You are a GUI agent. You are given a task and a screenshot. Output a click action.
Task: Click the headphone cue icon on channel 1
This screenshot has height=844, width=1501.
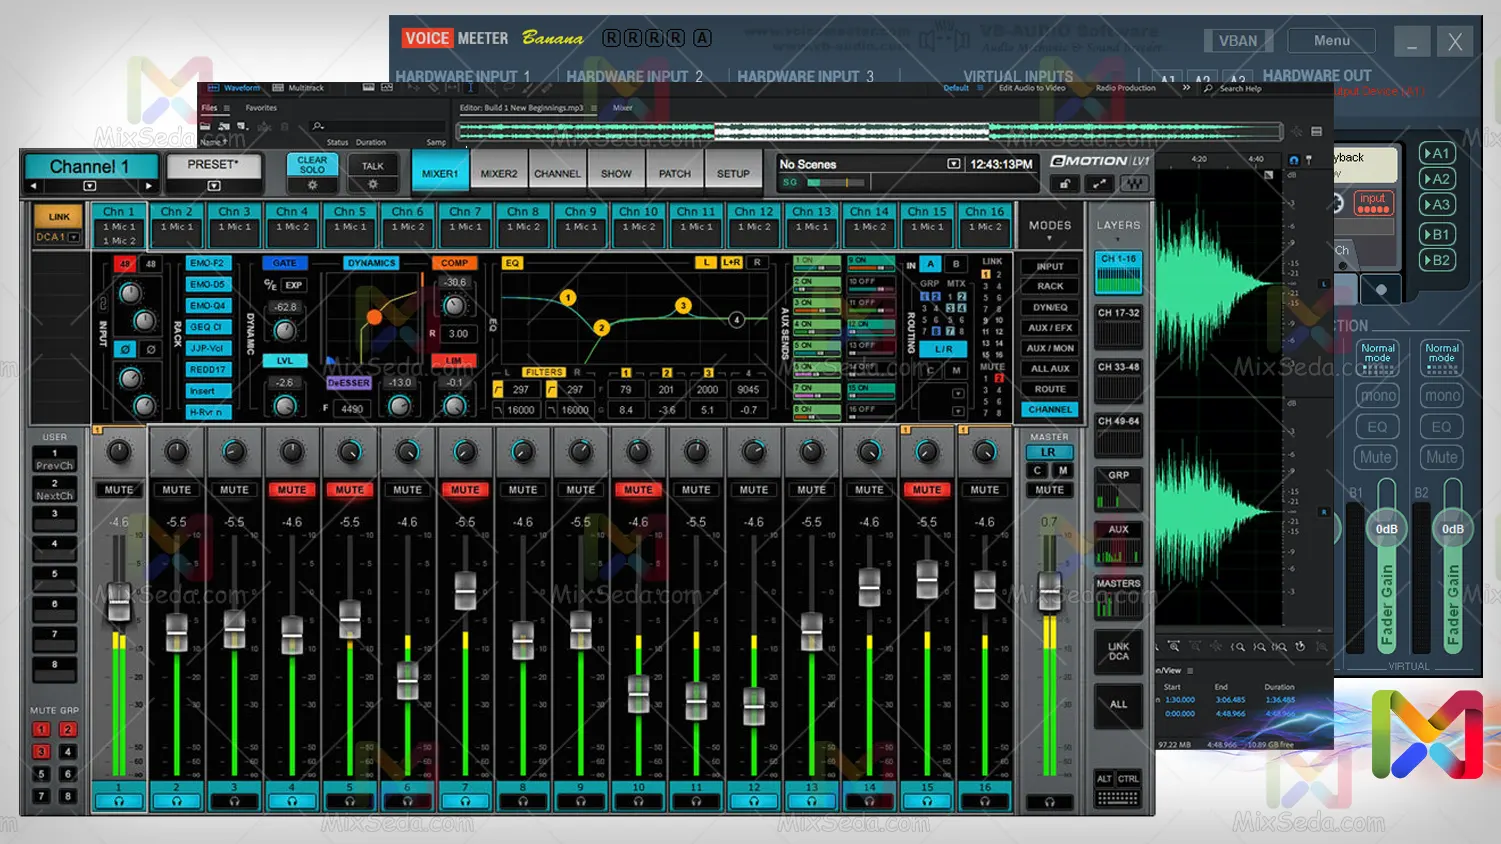pos(119,801)
